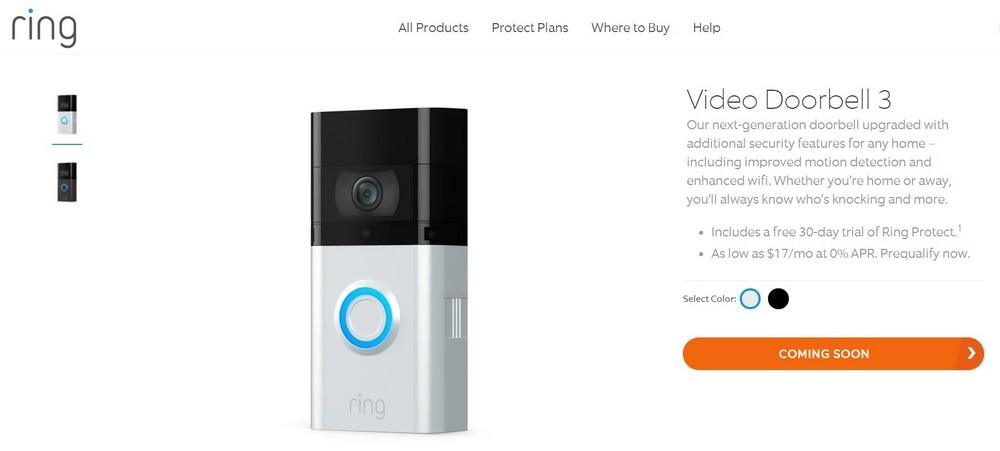Click the footnote 1 superscript after Ring Protect
This screenshot has width=1000, height=451.
[x=959, y=227]
